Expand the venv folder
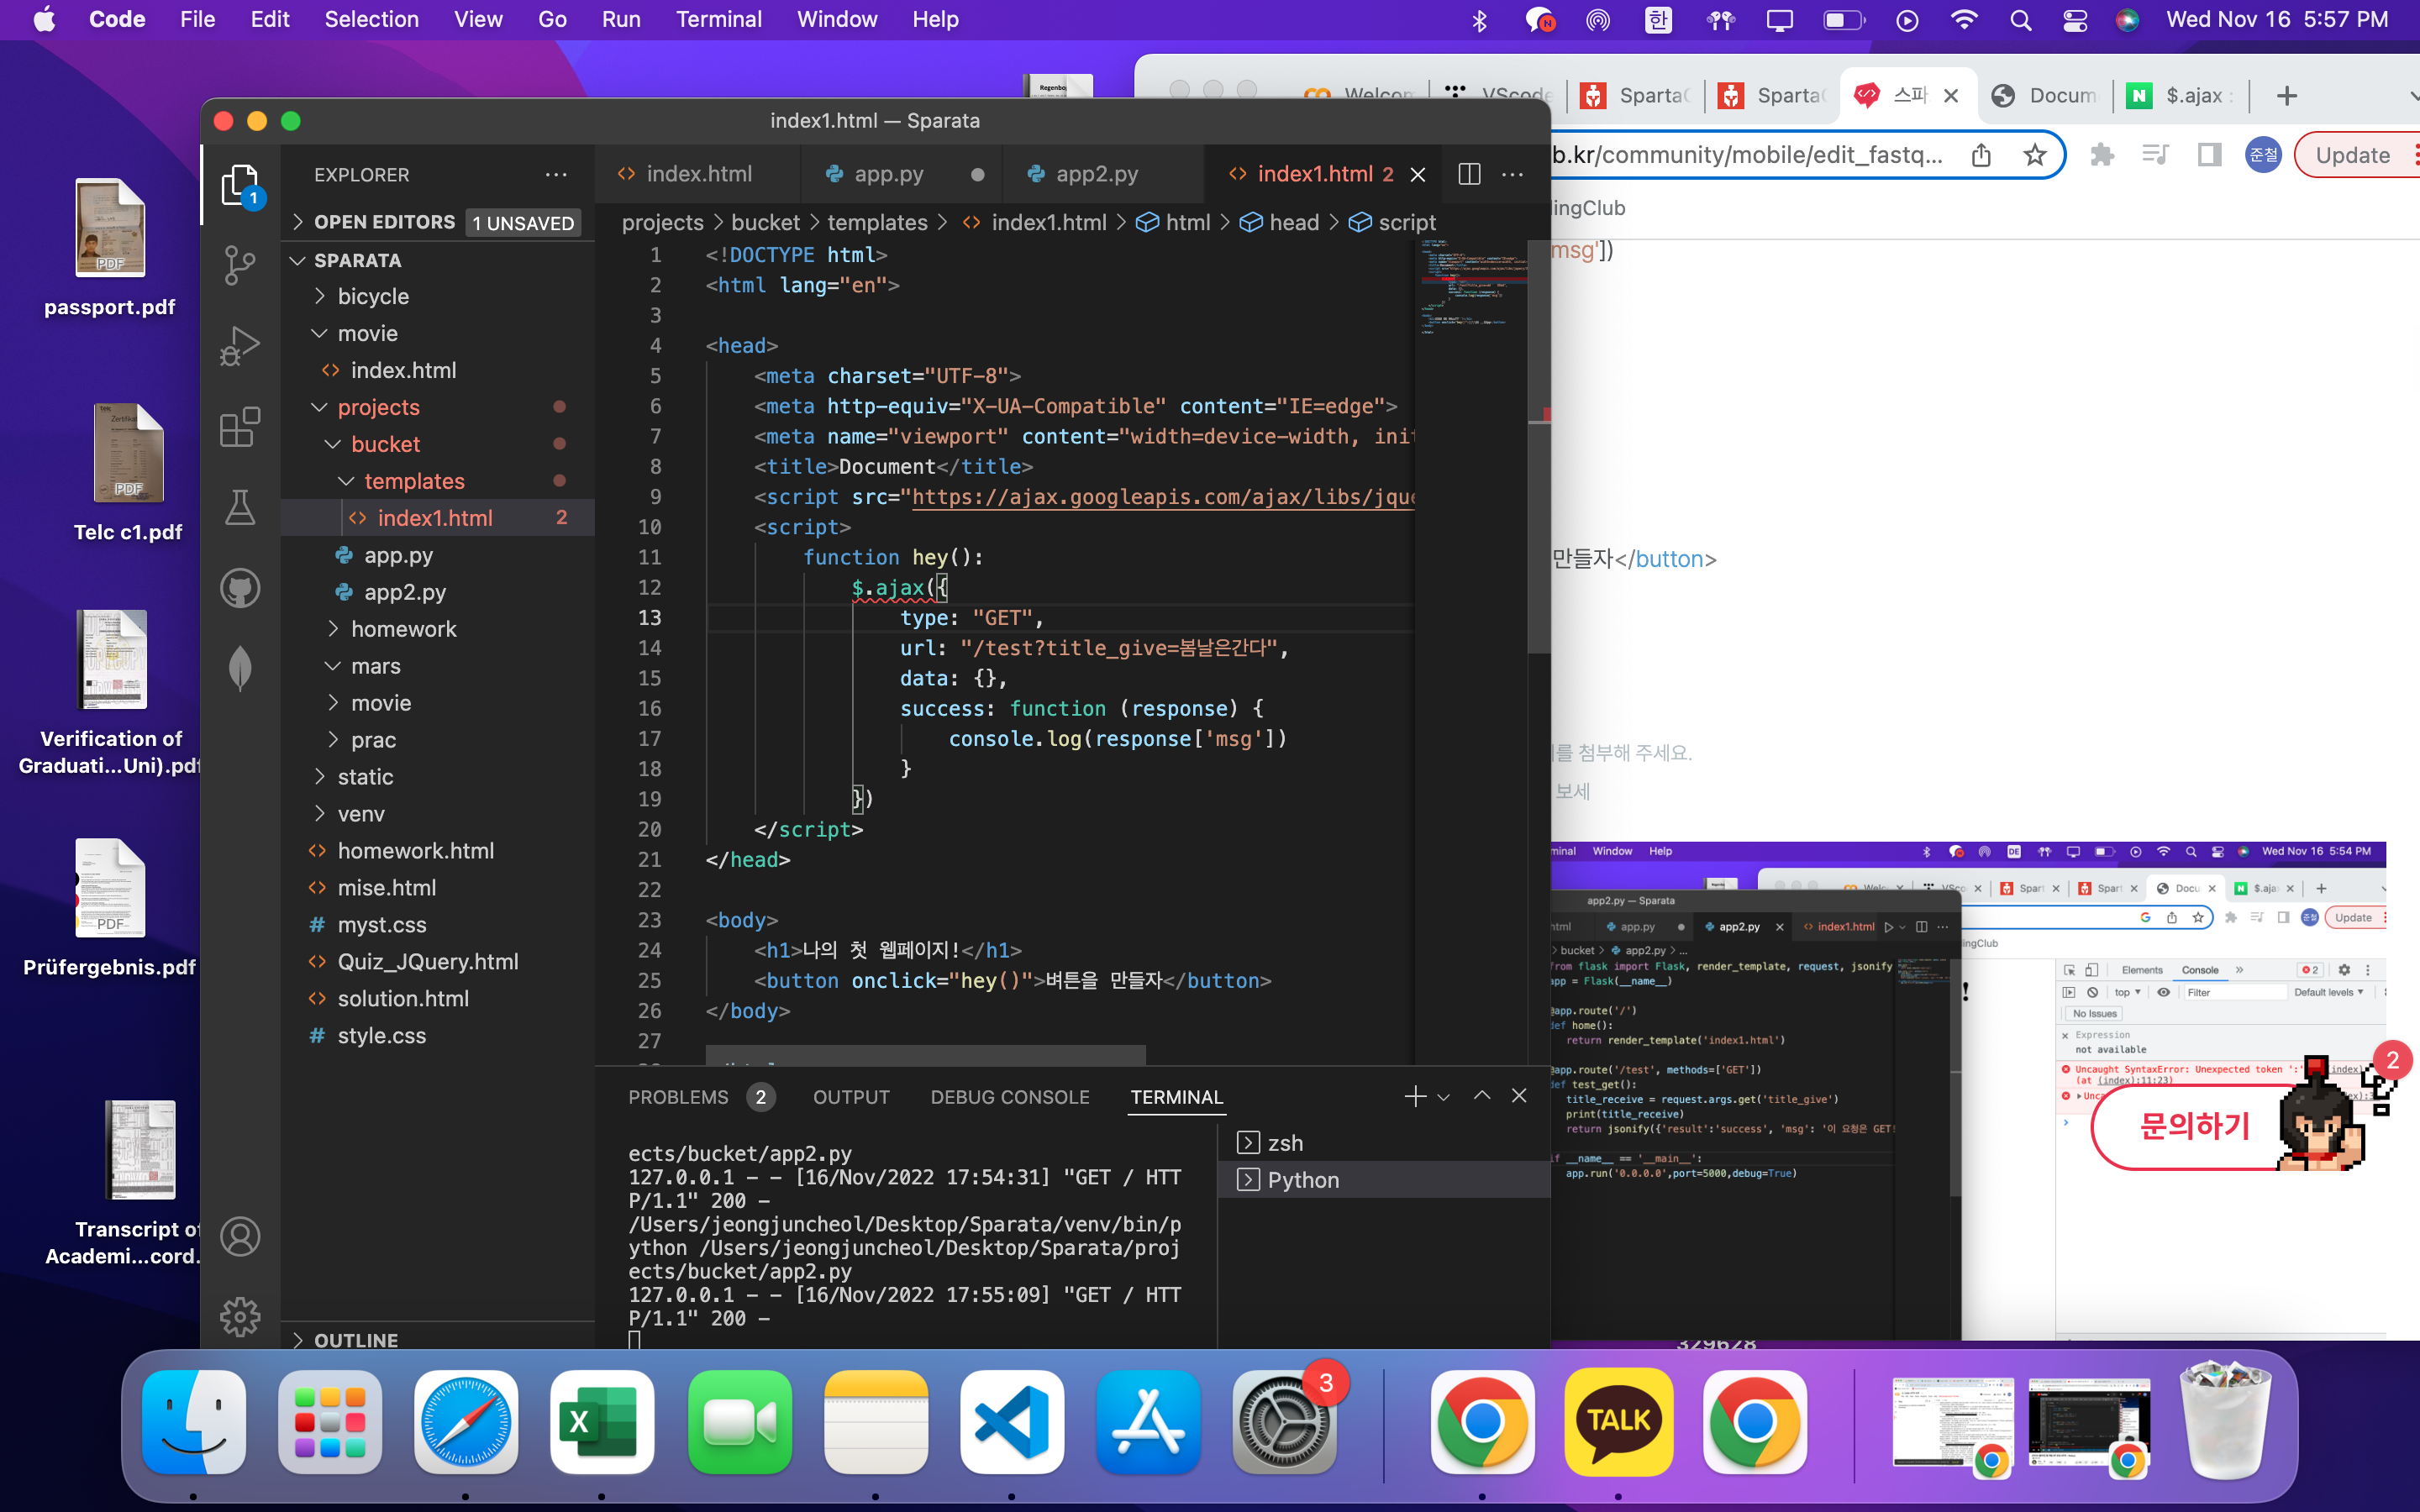This screenshot has width=2420, height=1512. (x=438, y=814)
